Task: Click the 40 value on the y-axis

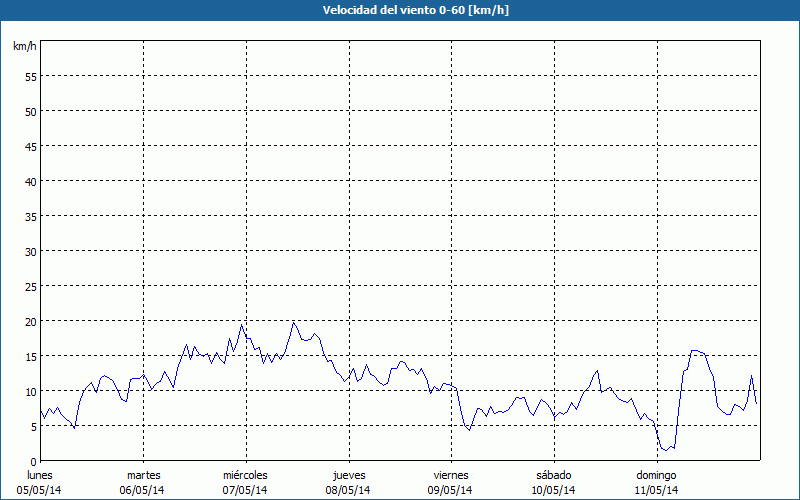Action: click(30, 181)
